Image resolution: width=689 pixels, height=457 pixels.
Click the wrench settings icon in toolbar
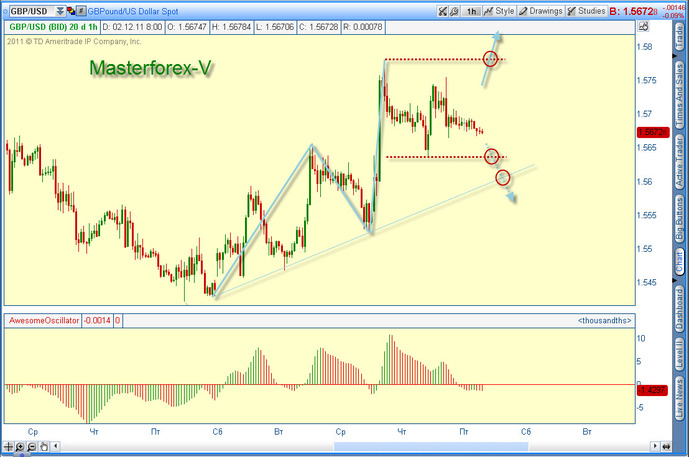tap(454, 11)
